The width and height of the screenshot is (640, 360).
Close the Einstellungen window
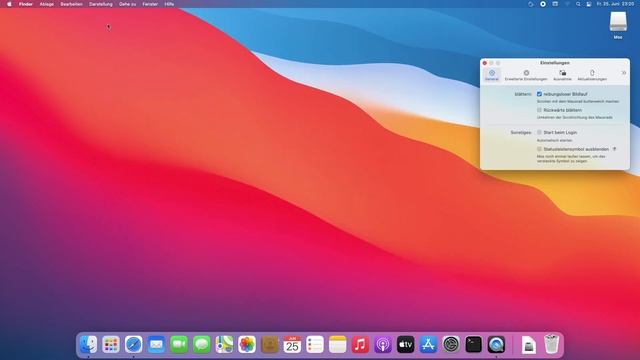(484, 63)
